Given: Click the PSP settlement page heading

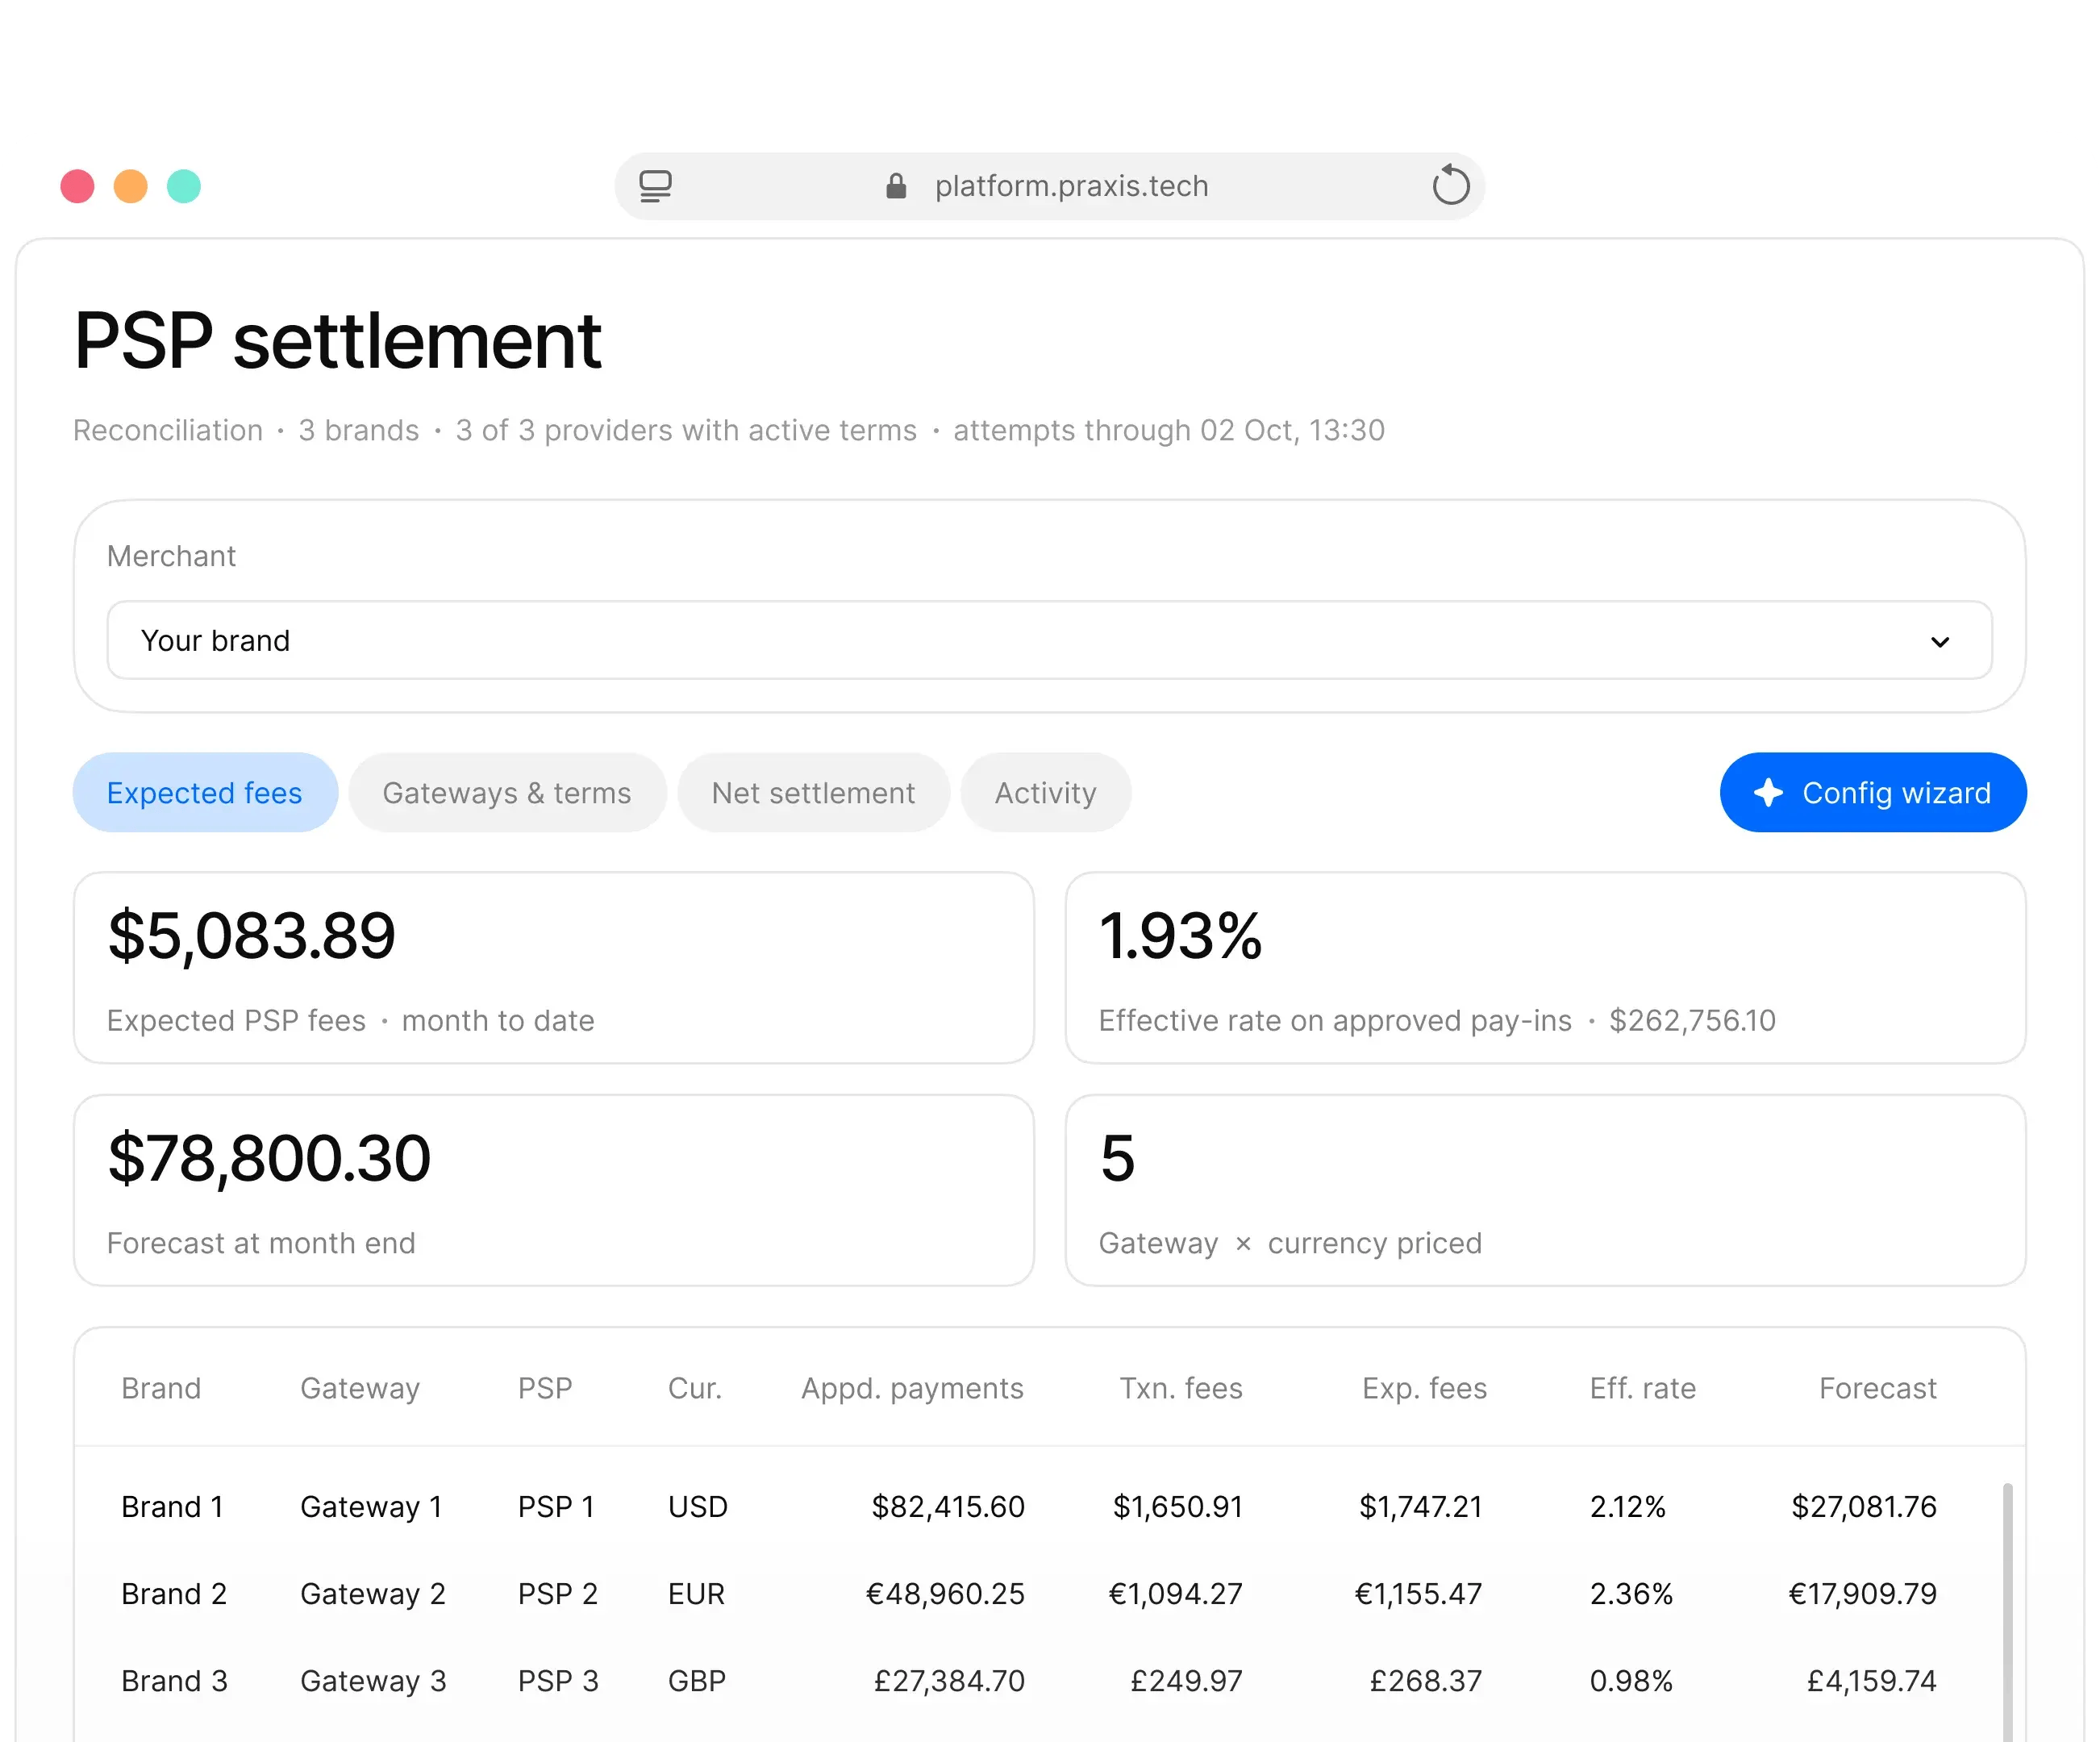Looking at the screenshot, I should (337, 341).
